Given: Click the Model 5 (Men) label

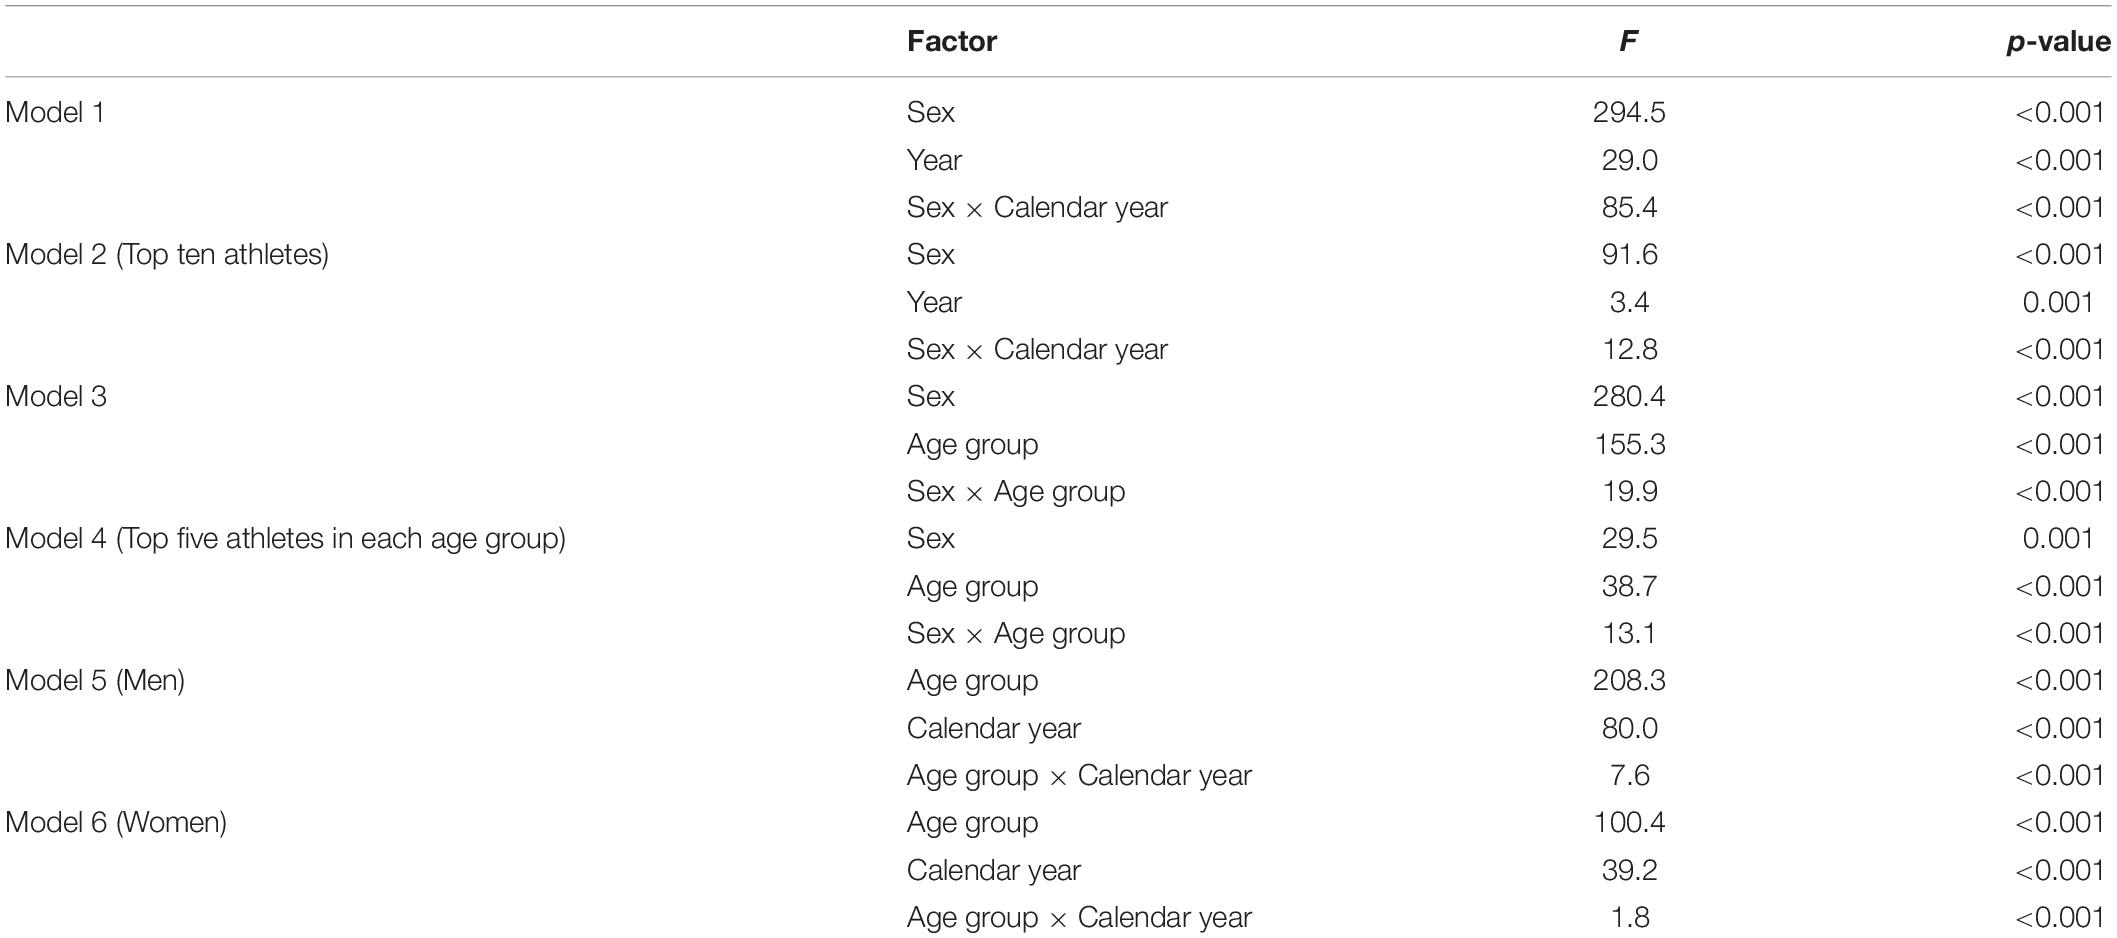Looking at the screenshot, I should tap(95, 680).
